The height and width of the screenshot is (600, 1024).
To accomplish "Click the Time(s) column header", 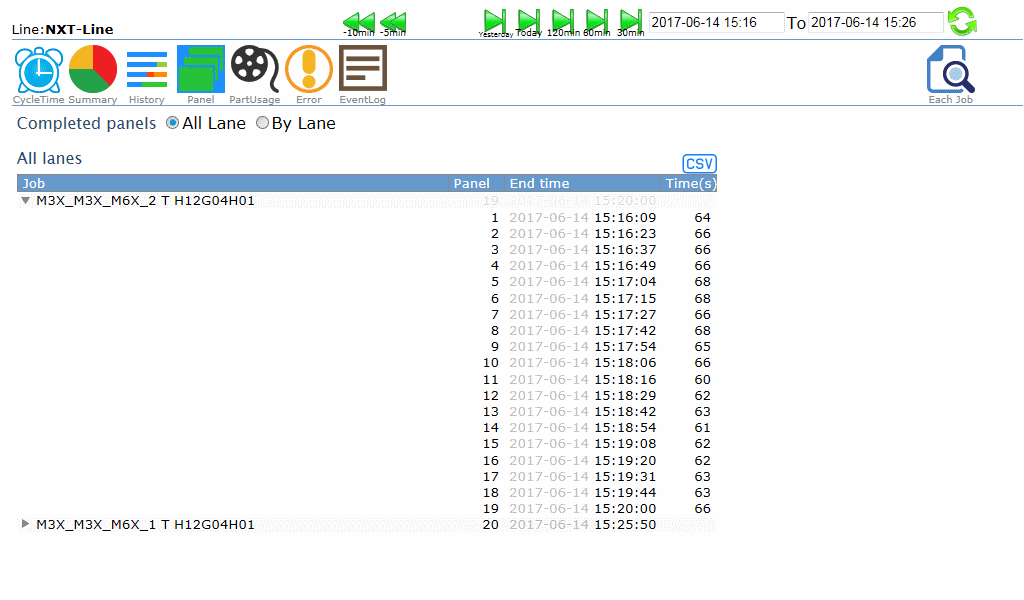I will pyautogui.click(x=690, y=183).
